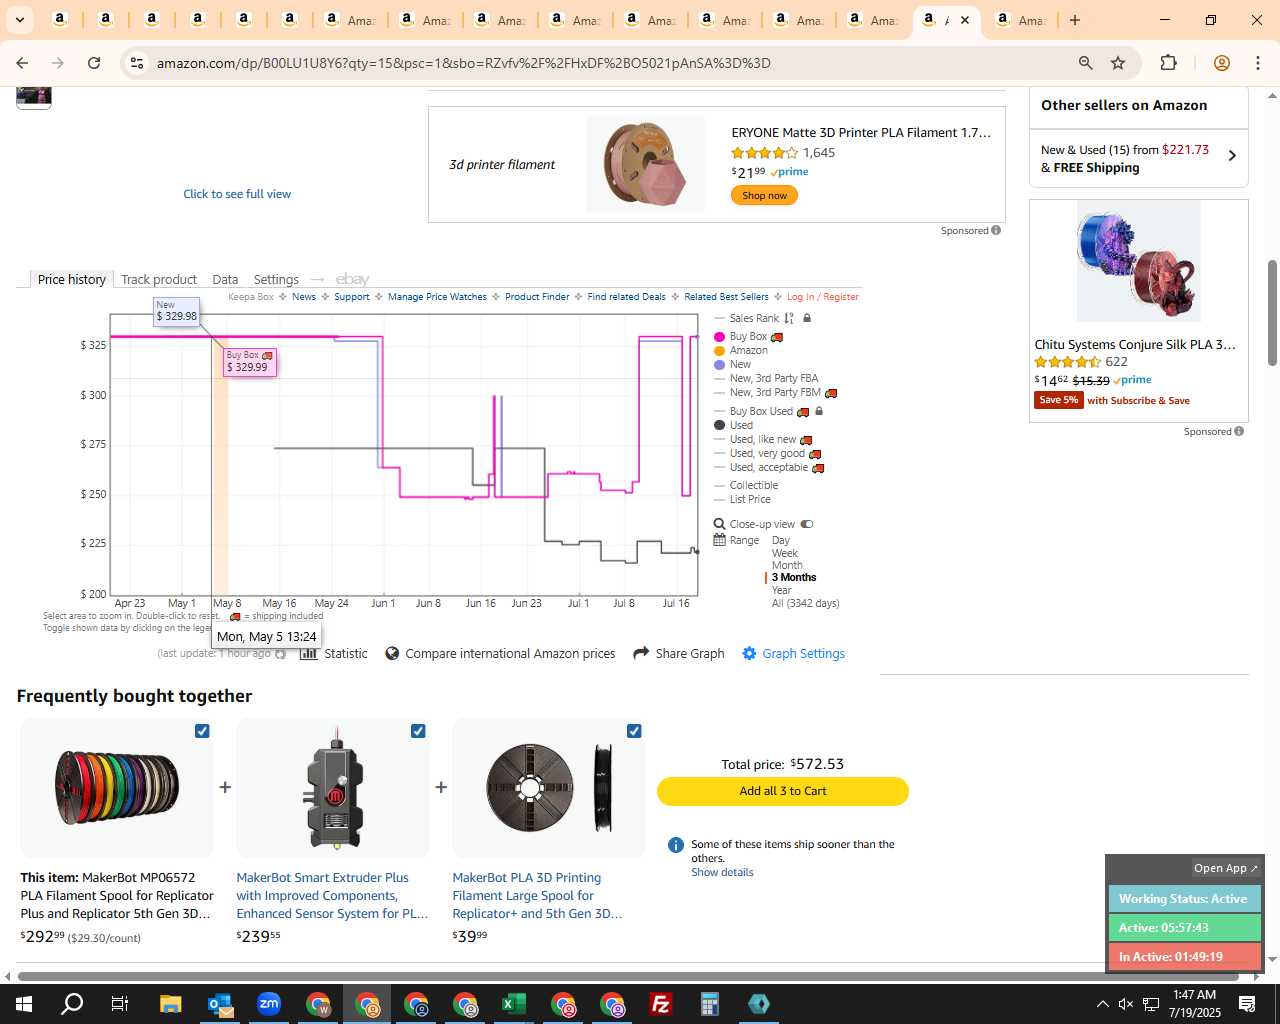Open Show details link
Image resolution: width=1280 pixels, height=1024 pixels.
(722, 872)
